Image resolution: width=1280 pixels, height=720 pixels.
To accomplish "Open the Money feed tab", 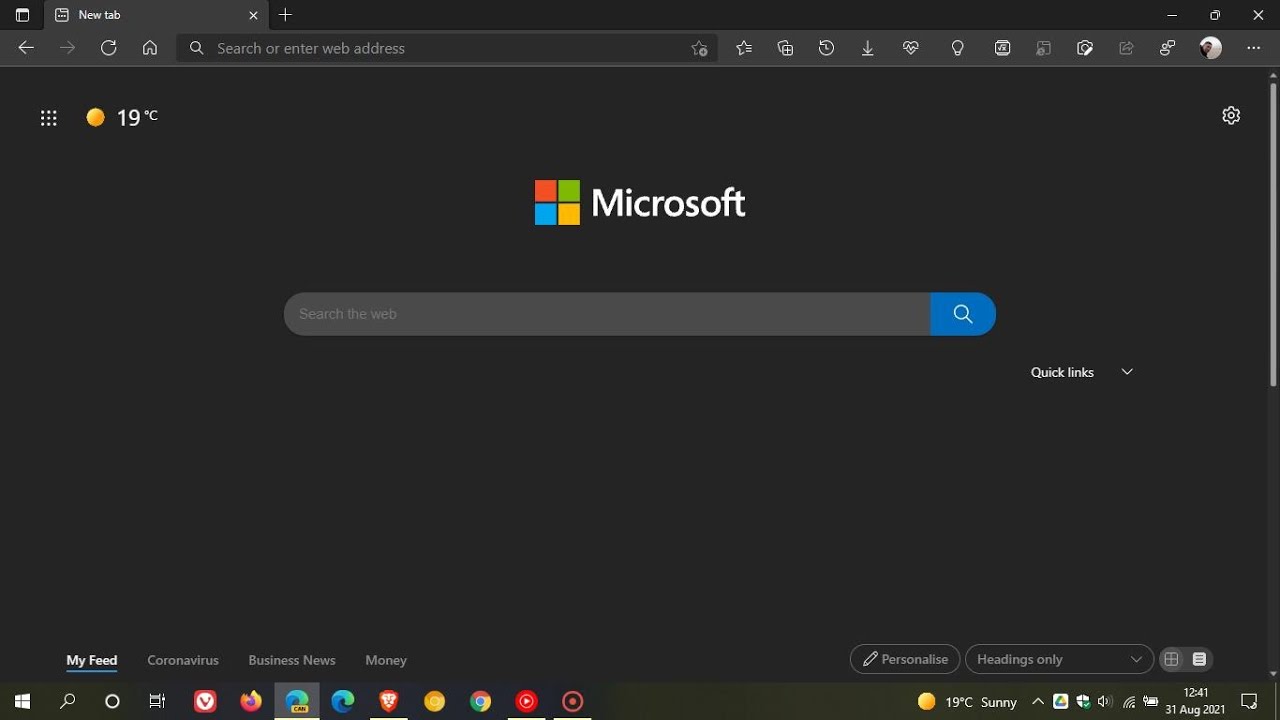I will (386, 660).
